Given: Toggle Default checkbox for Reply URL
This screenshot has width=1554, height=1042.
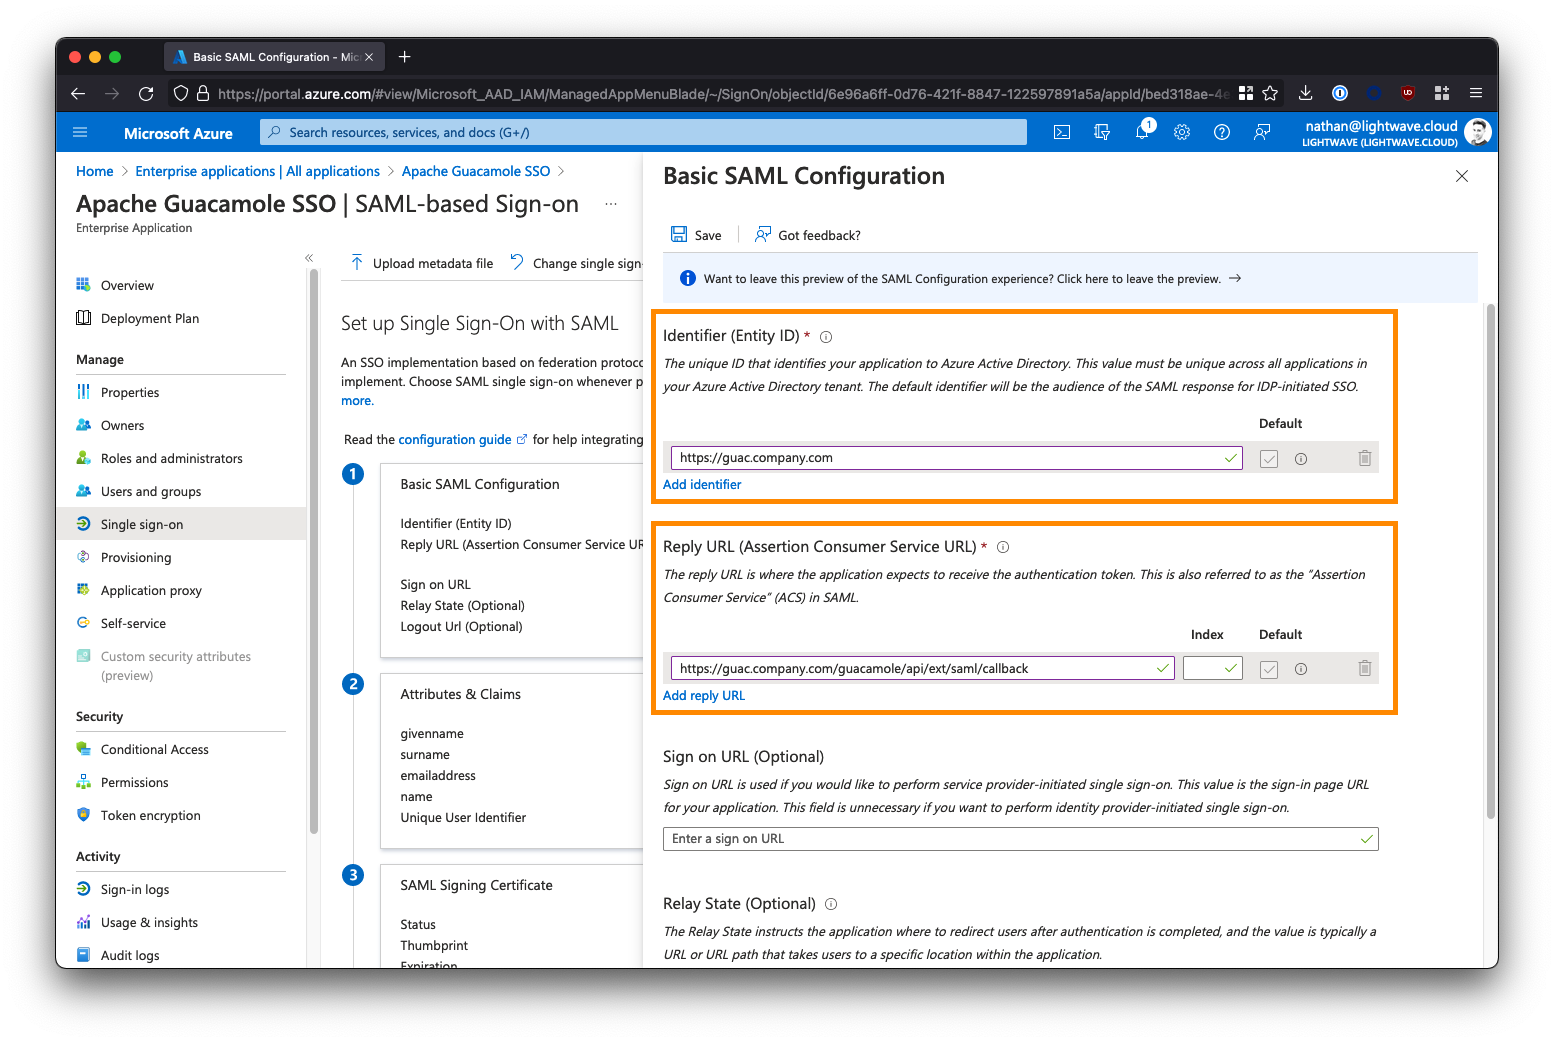Looking at the screenshot, I should click(1269, 670).
